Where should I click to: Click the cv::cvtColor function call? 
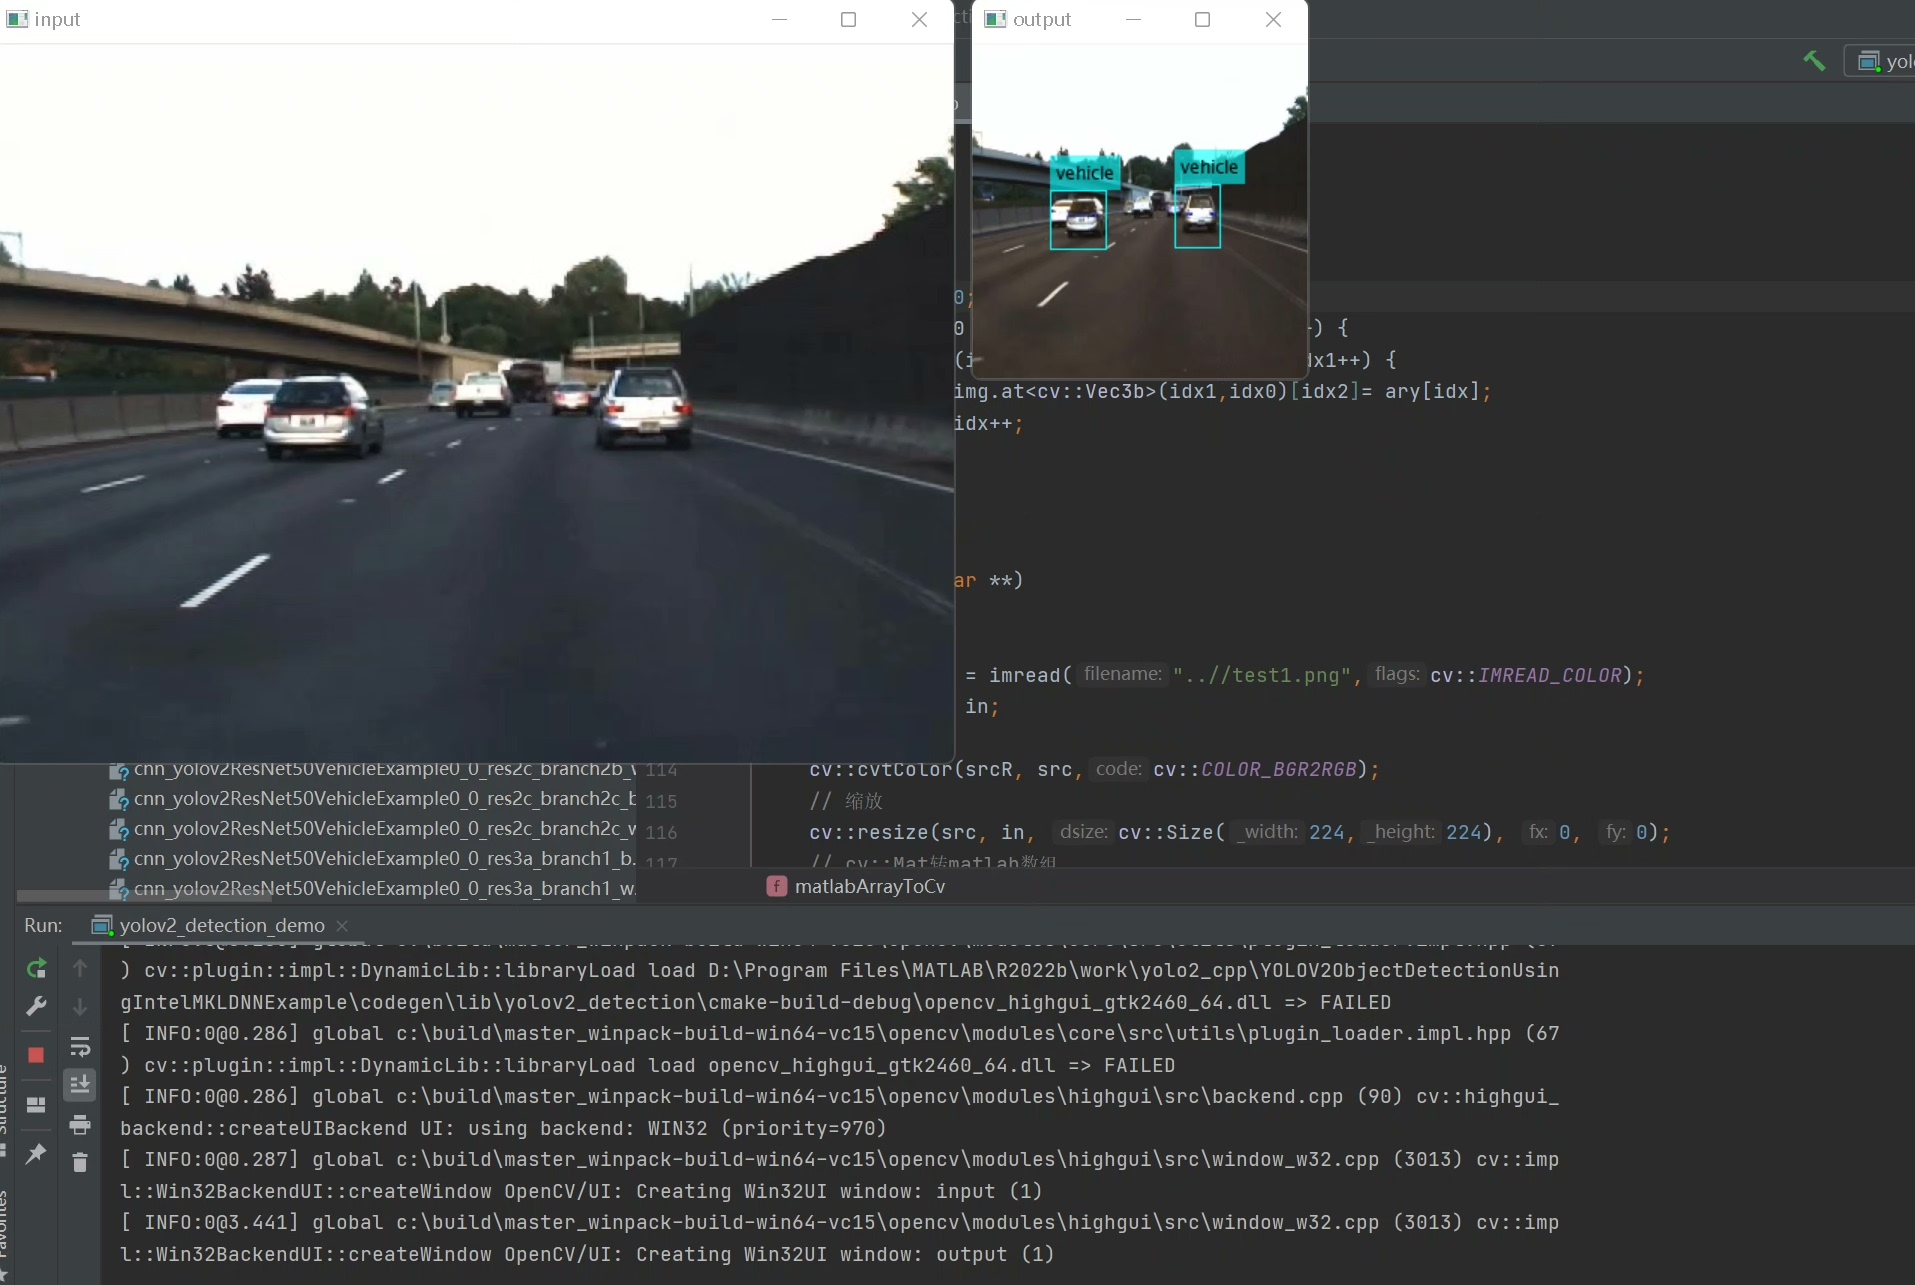click(x=881, y=769)
